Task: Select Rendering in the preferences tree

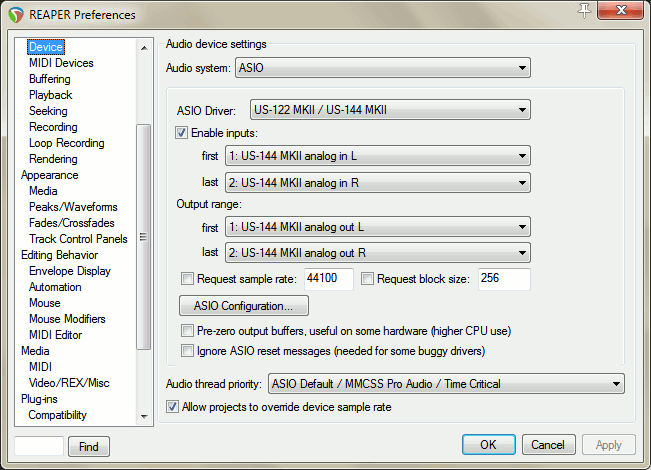Action: click(53, 159)
